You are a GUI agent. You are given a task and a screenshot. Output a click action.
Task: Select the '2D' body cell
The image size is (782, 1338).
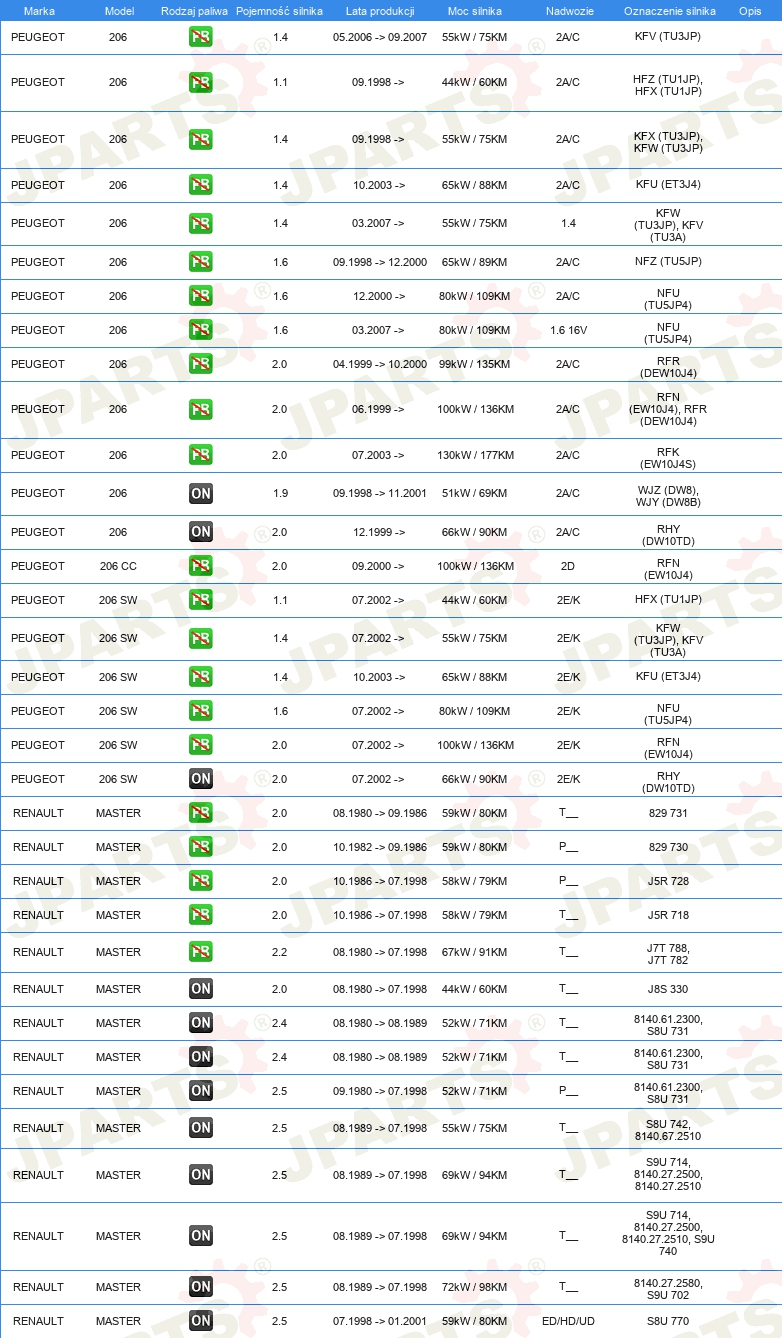[568, 567]
